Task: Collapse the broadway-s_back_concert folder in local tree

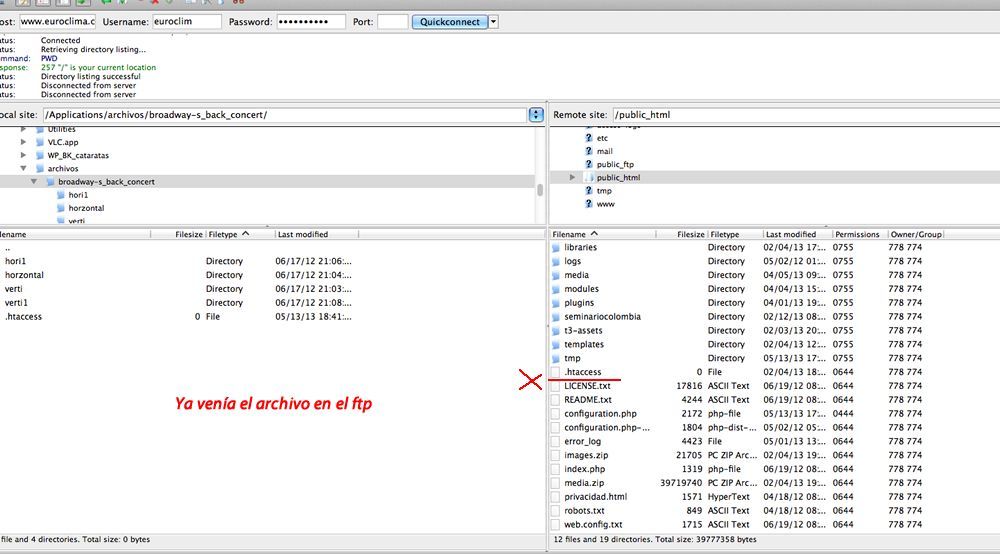Action: pos(34,182)
